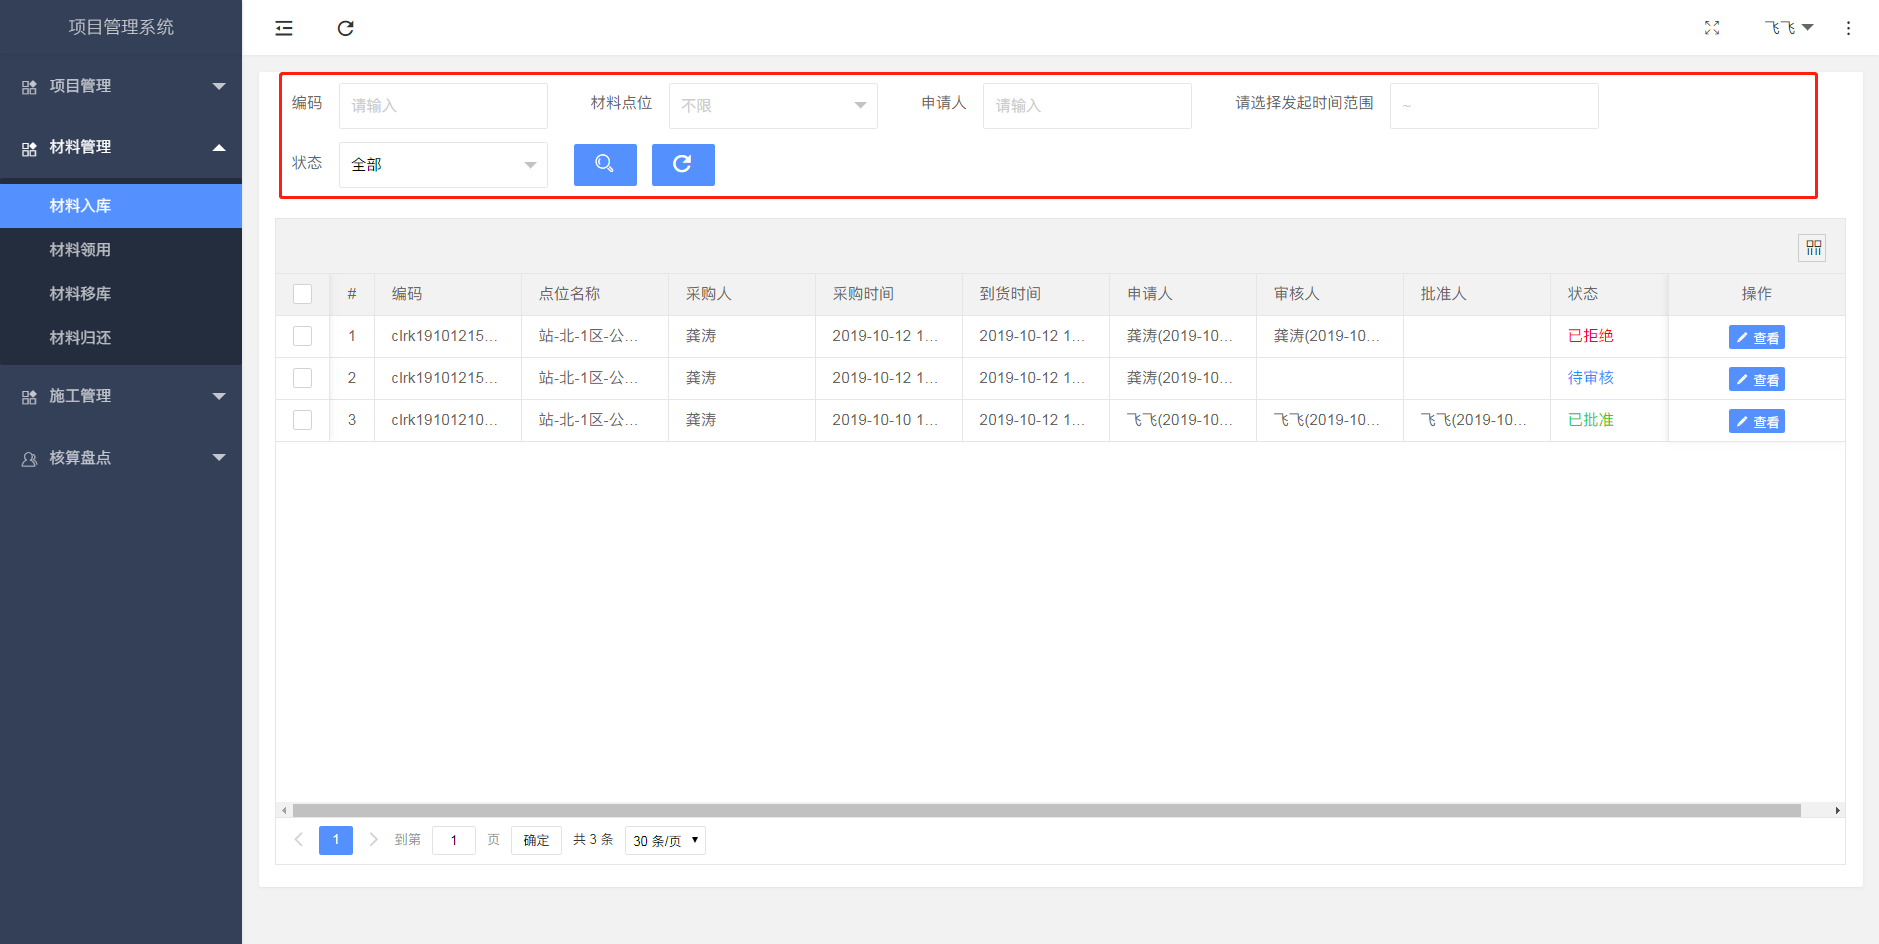
Task: Open 材料移库 submenu item
Action: pyautogui.click(x=121, y=294)
